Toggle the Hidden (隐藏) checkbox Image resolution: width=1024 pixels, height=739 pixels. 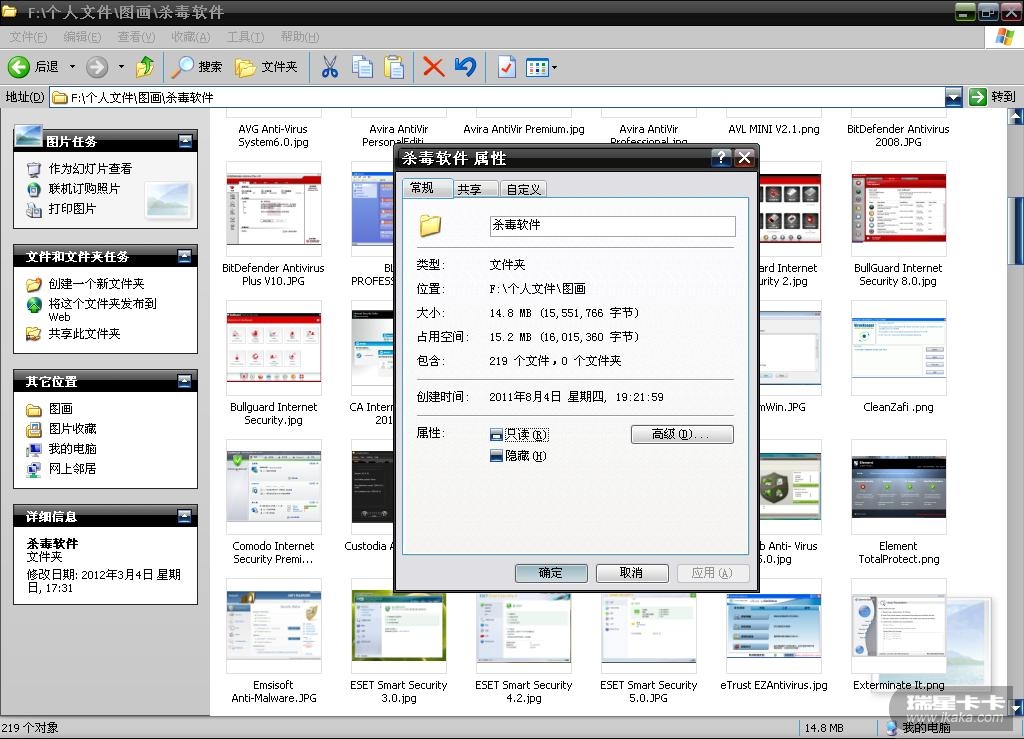tap(496, 456)
